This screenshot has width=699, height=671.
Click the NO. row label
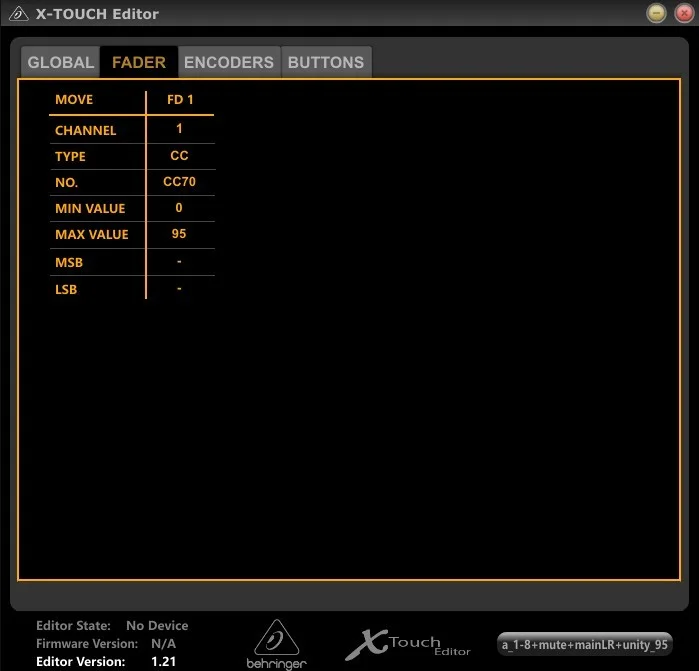point(66,182)
